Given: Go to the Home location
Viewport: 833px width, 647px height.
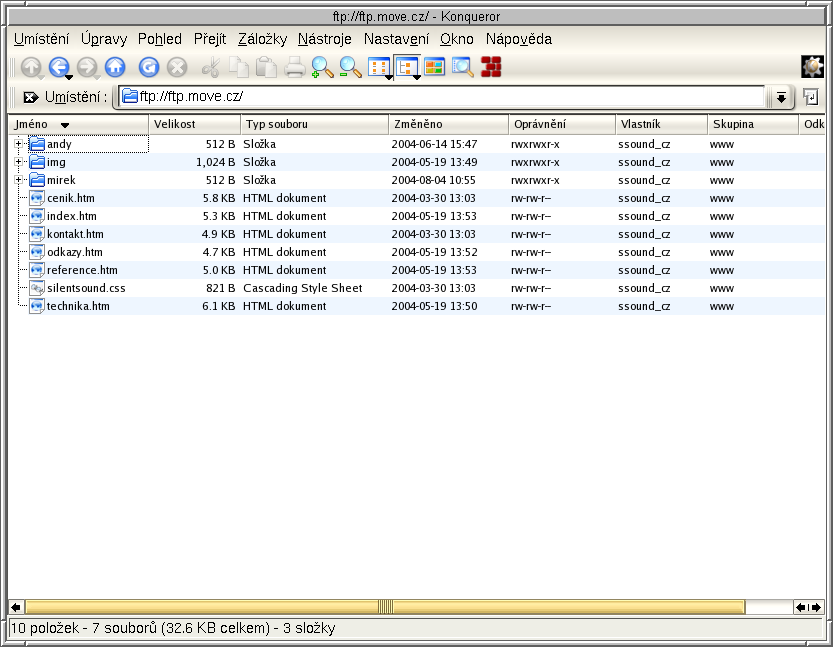Looking at the screenshot, I should 115,67.
